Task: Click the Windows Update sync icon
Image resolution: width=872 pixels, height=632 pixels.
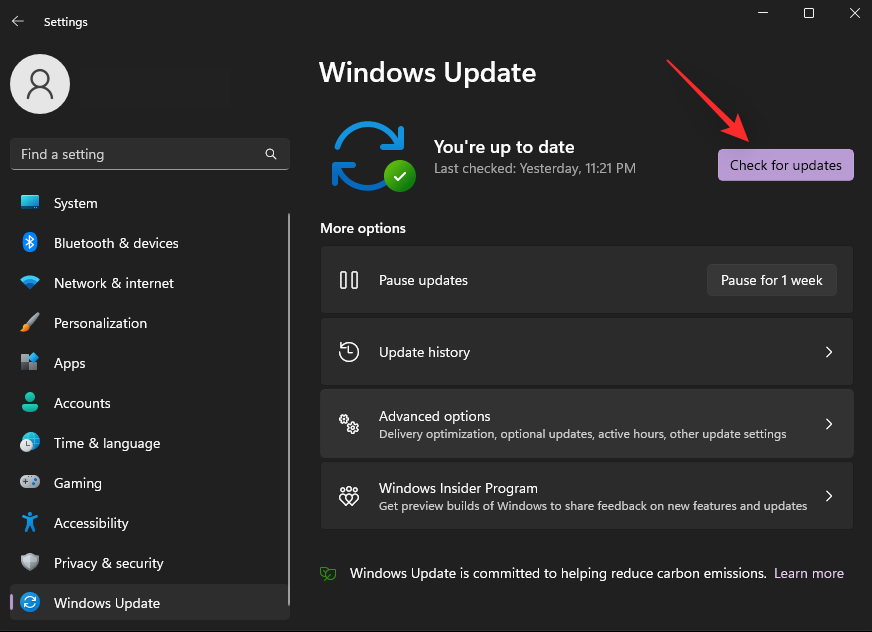Action: (x=372, y=157)
